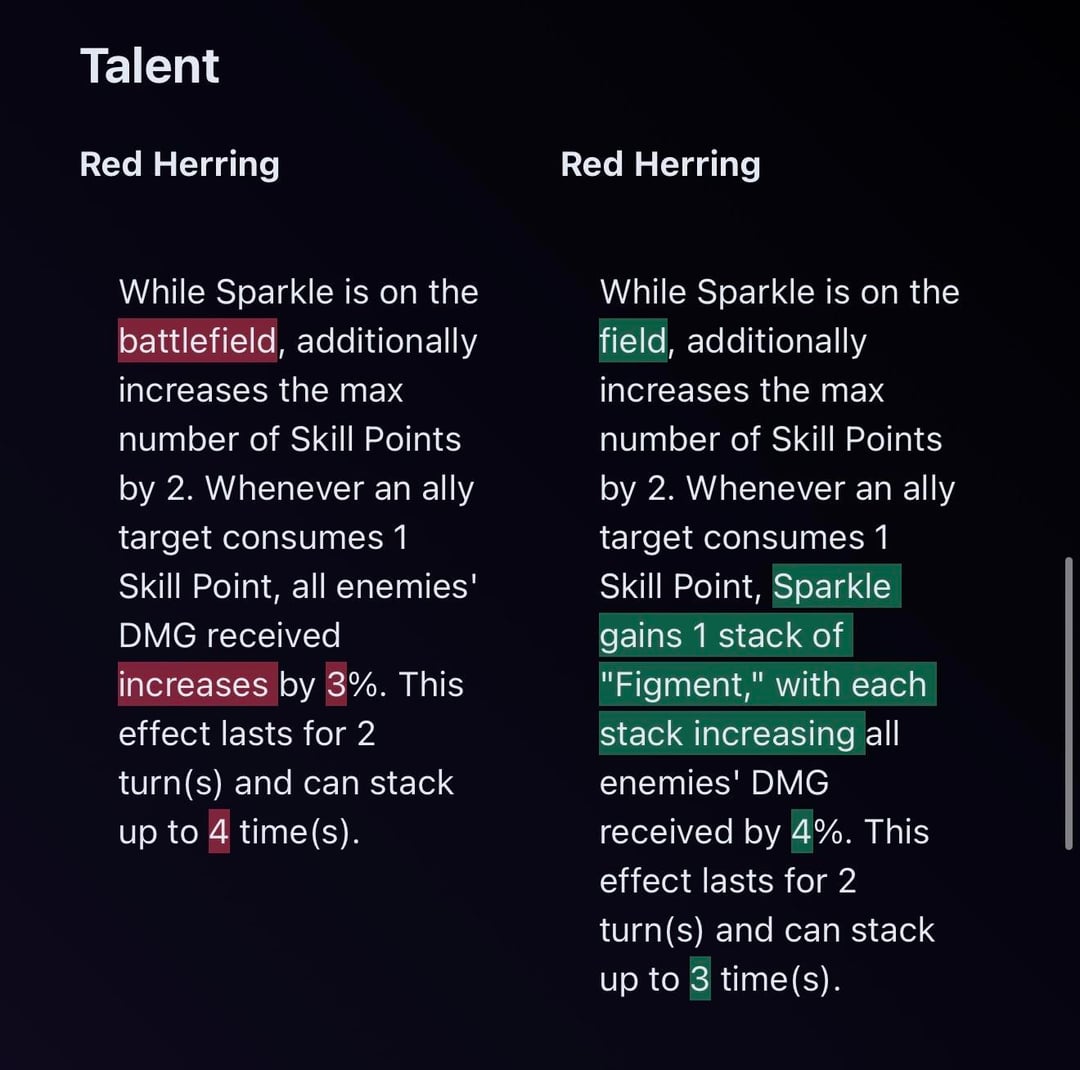Click the red-highlighted "4" stack count
Viewport: 1080px width, 1070px height.
[x=219, y=832]
